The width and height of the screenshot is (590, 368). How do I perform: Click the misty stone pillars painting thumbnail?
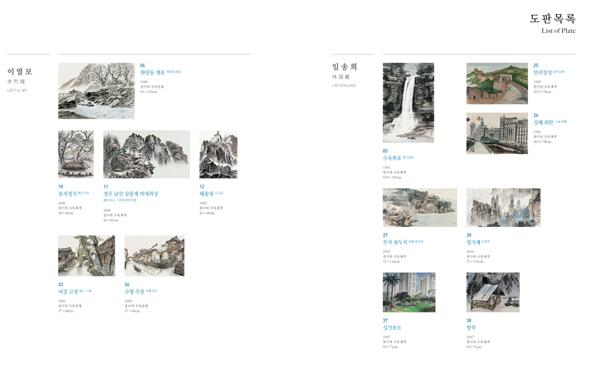(x=503, y=208)
